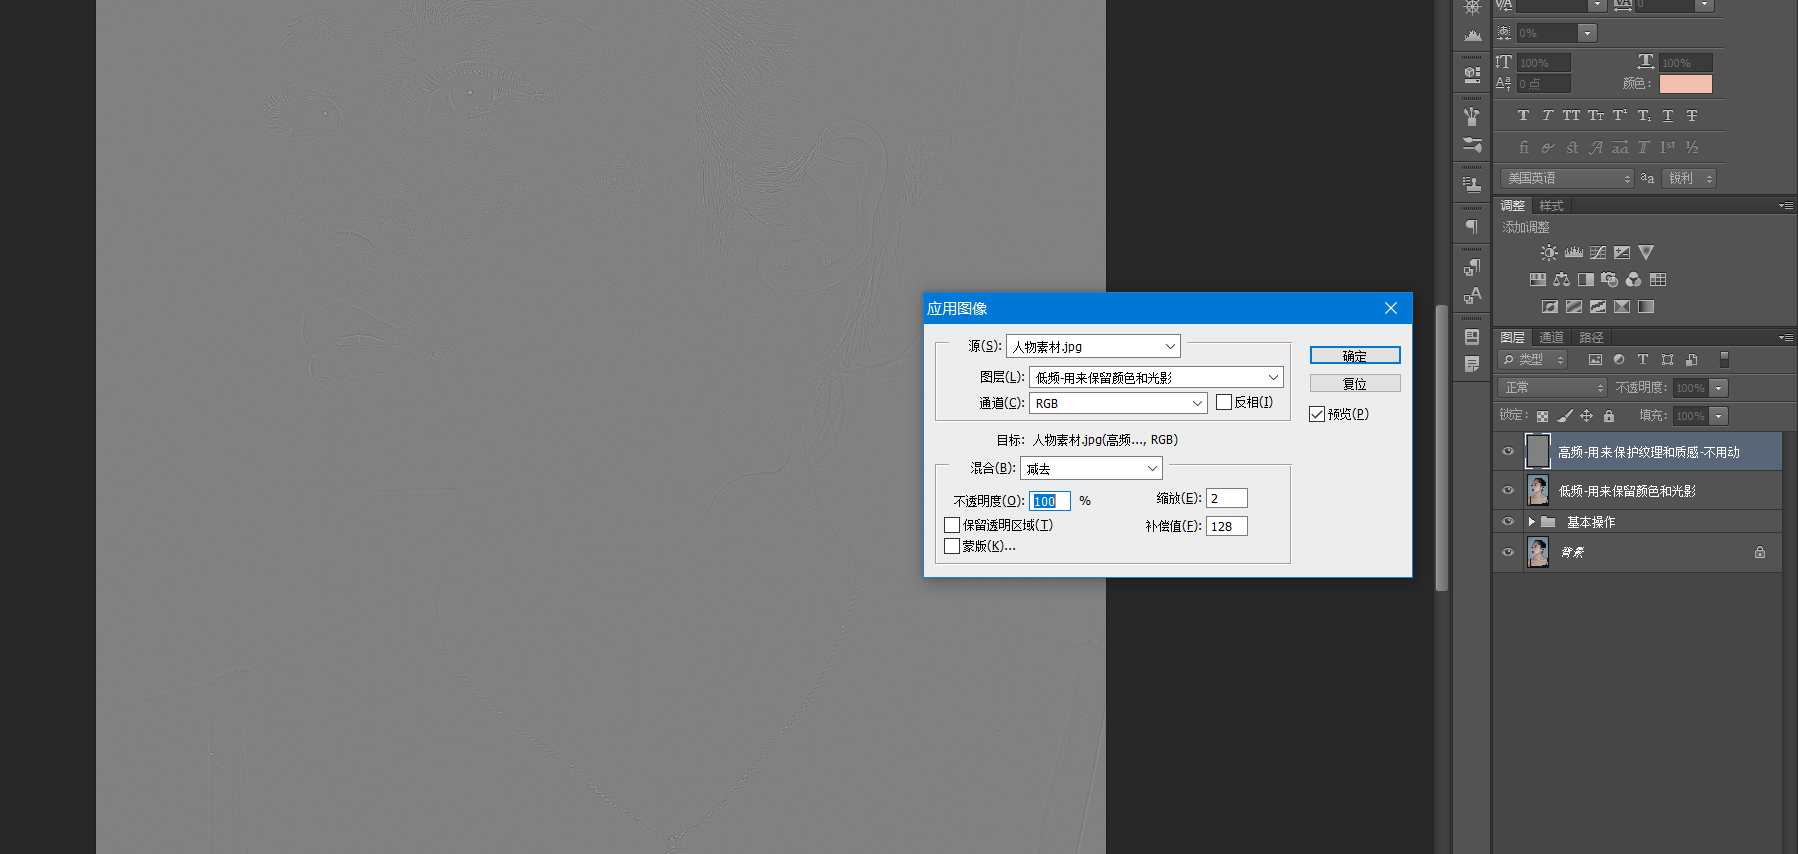The width and height of the screenshot is (1798, 854).
Task: Switch to the 样式 (Styles) tab
Action: (x=1551, y=205)
